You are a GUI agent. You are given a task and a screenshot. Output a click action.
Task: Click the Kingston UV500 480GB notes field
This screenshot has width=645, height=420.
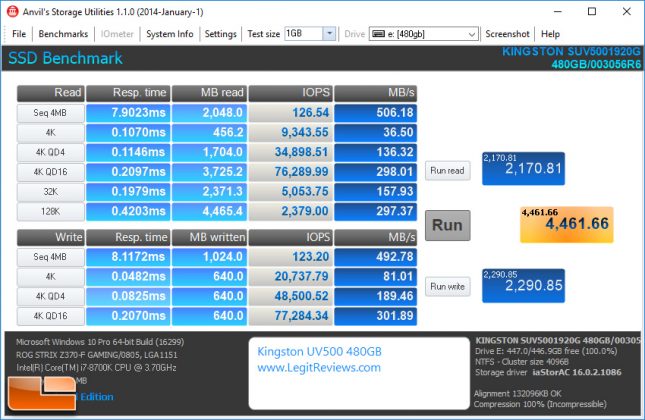(359, 374)
